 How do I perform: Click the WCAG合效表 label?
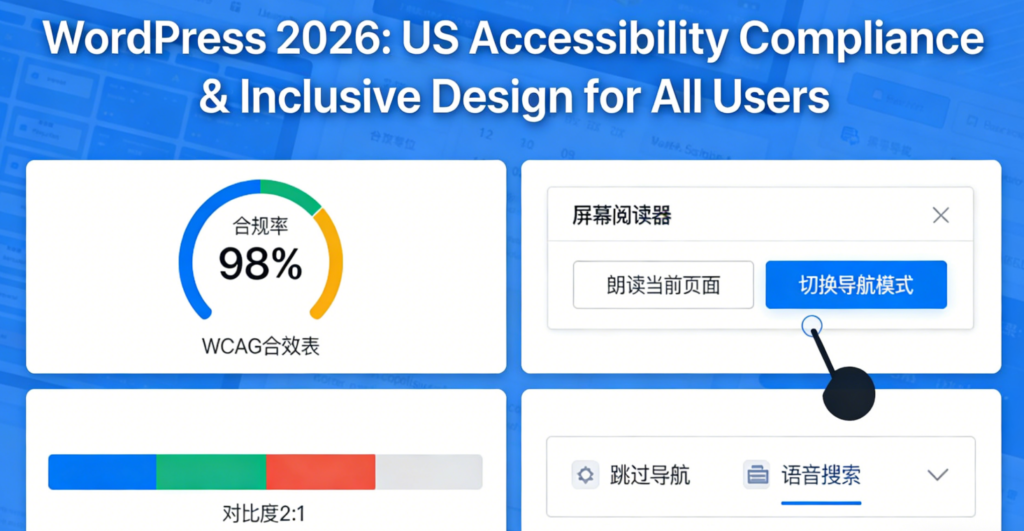261,347
